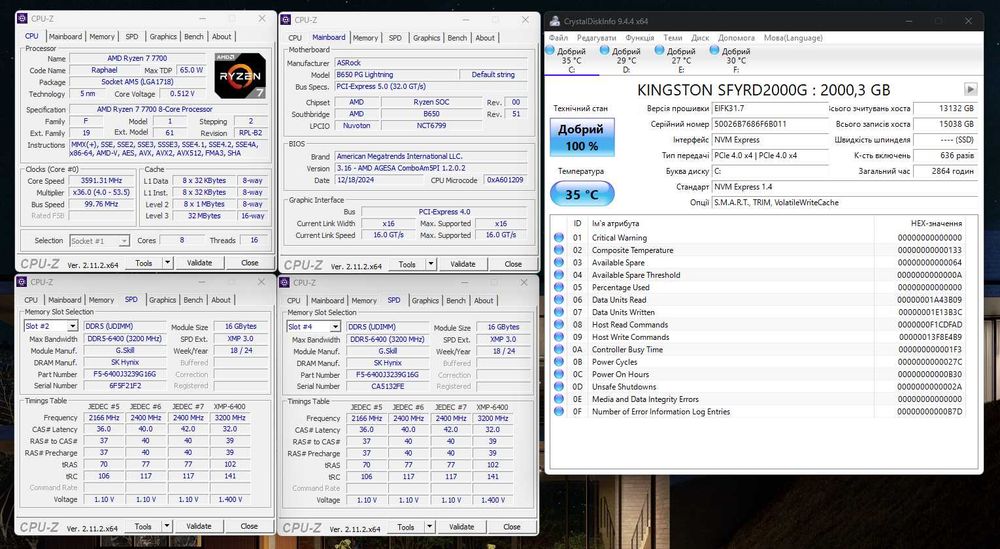Expand the Tools arrow in the Slot #4 window
1000x549 pixels.
[430, 527]
